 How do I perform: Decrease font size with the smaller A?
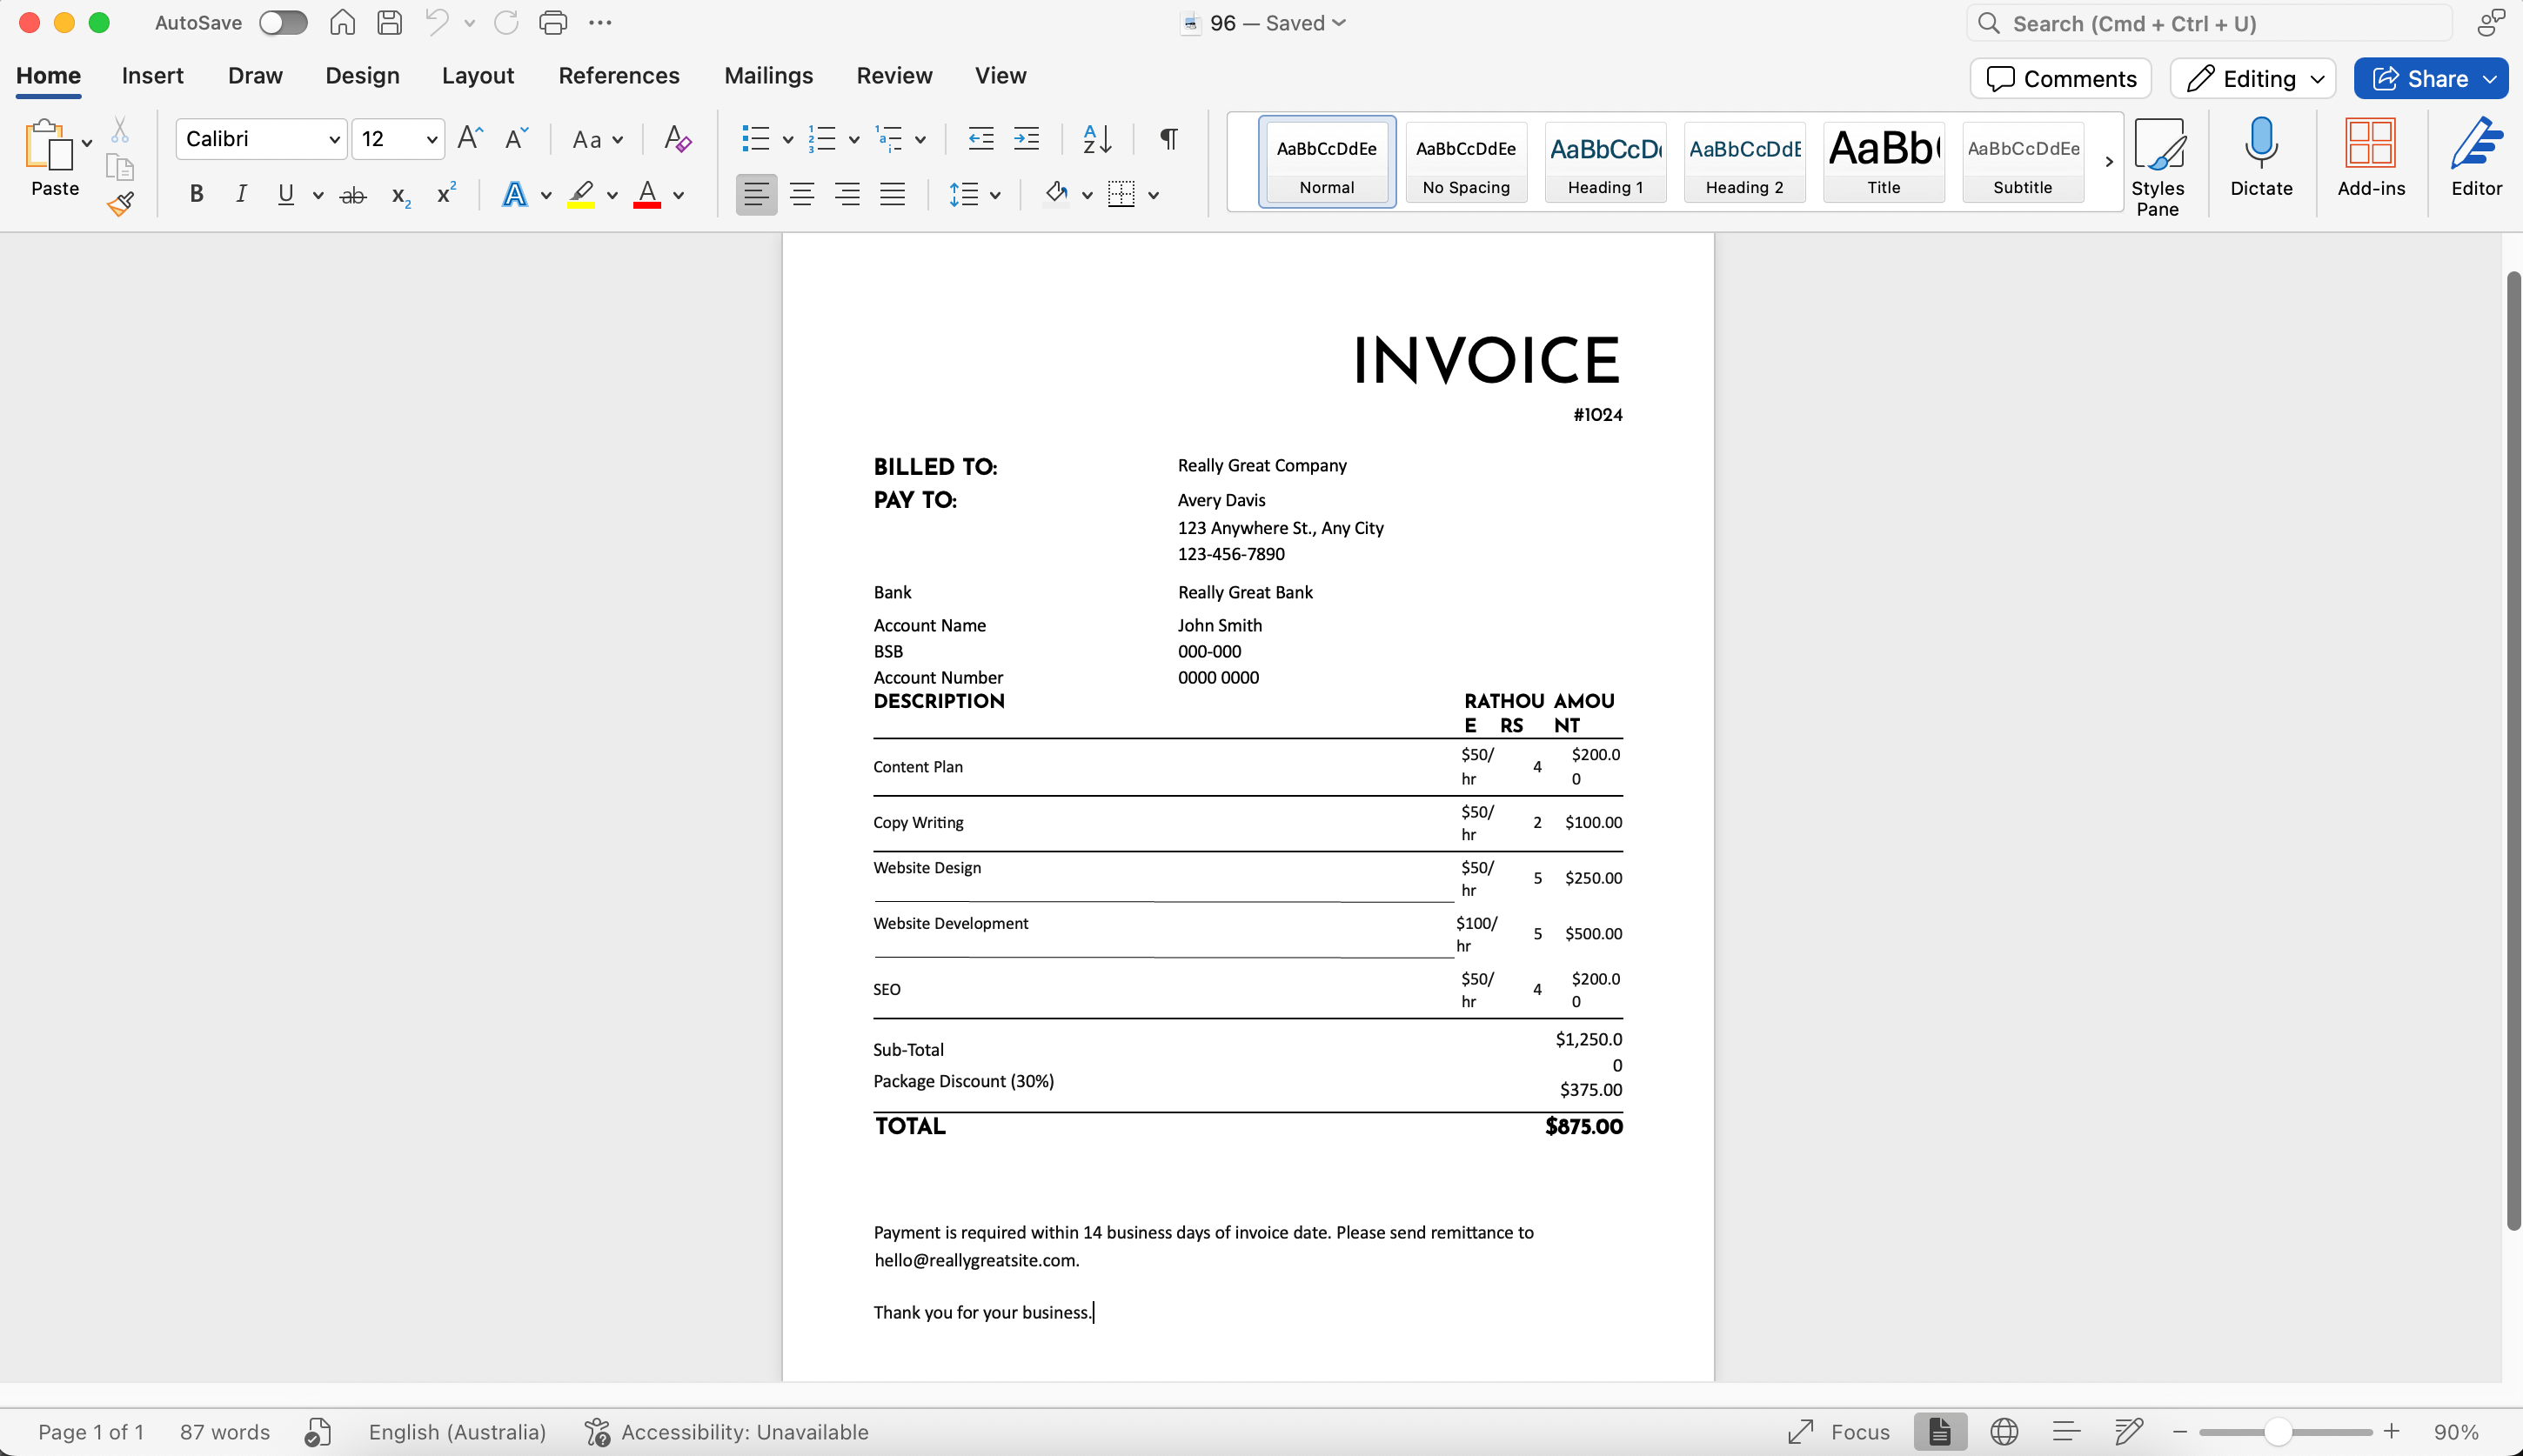tap(516, 138)
